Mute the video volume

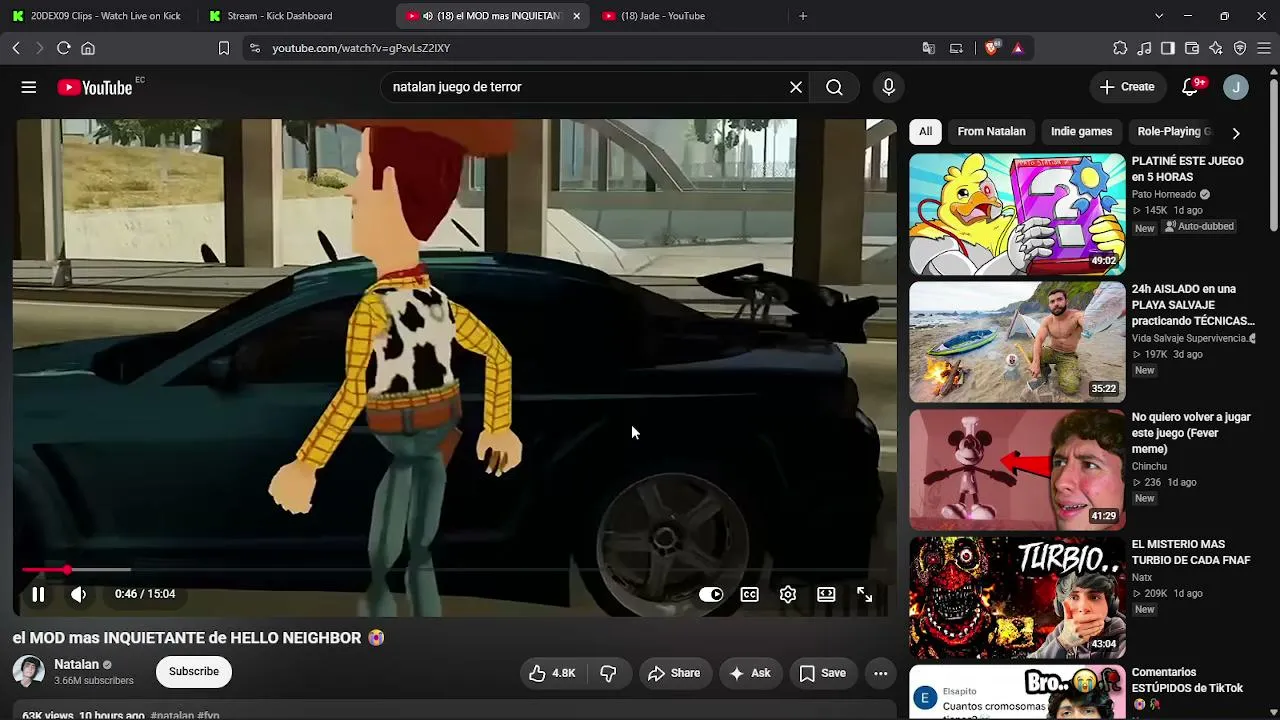click(x=78, y=594)
